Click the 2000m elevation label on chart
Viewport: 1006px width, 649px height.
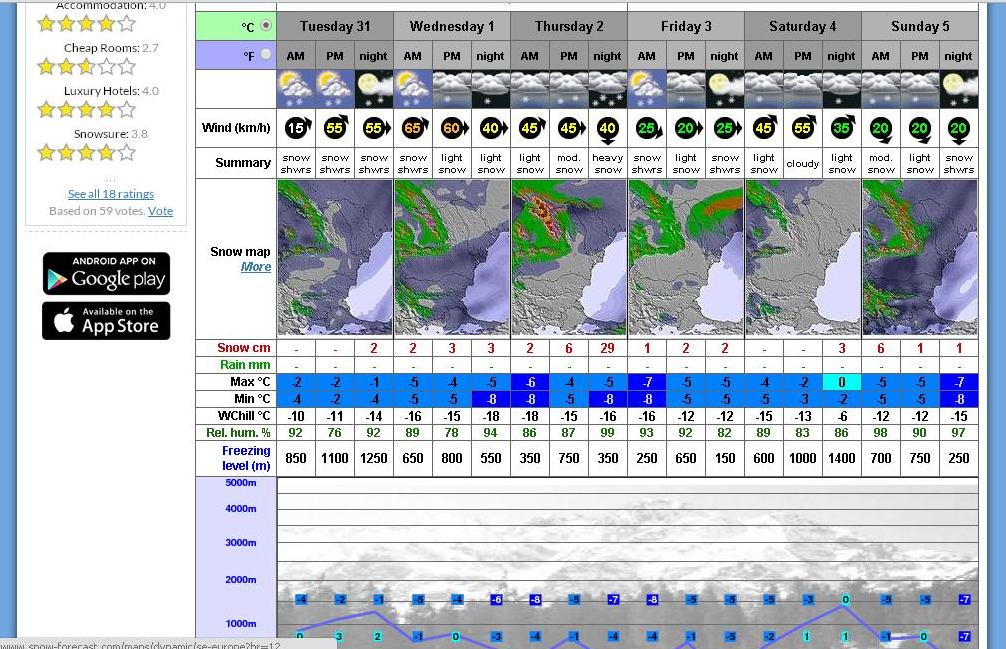tap(241, 580)
